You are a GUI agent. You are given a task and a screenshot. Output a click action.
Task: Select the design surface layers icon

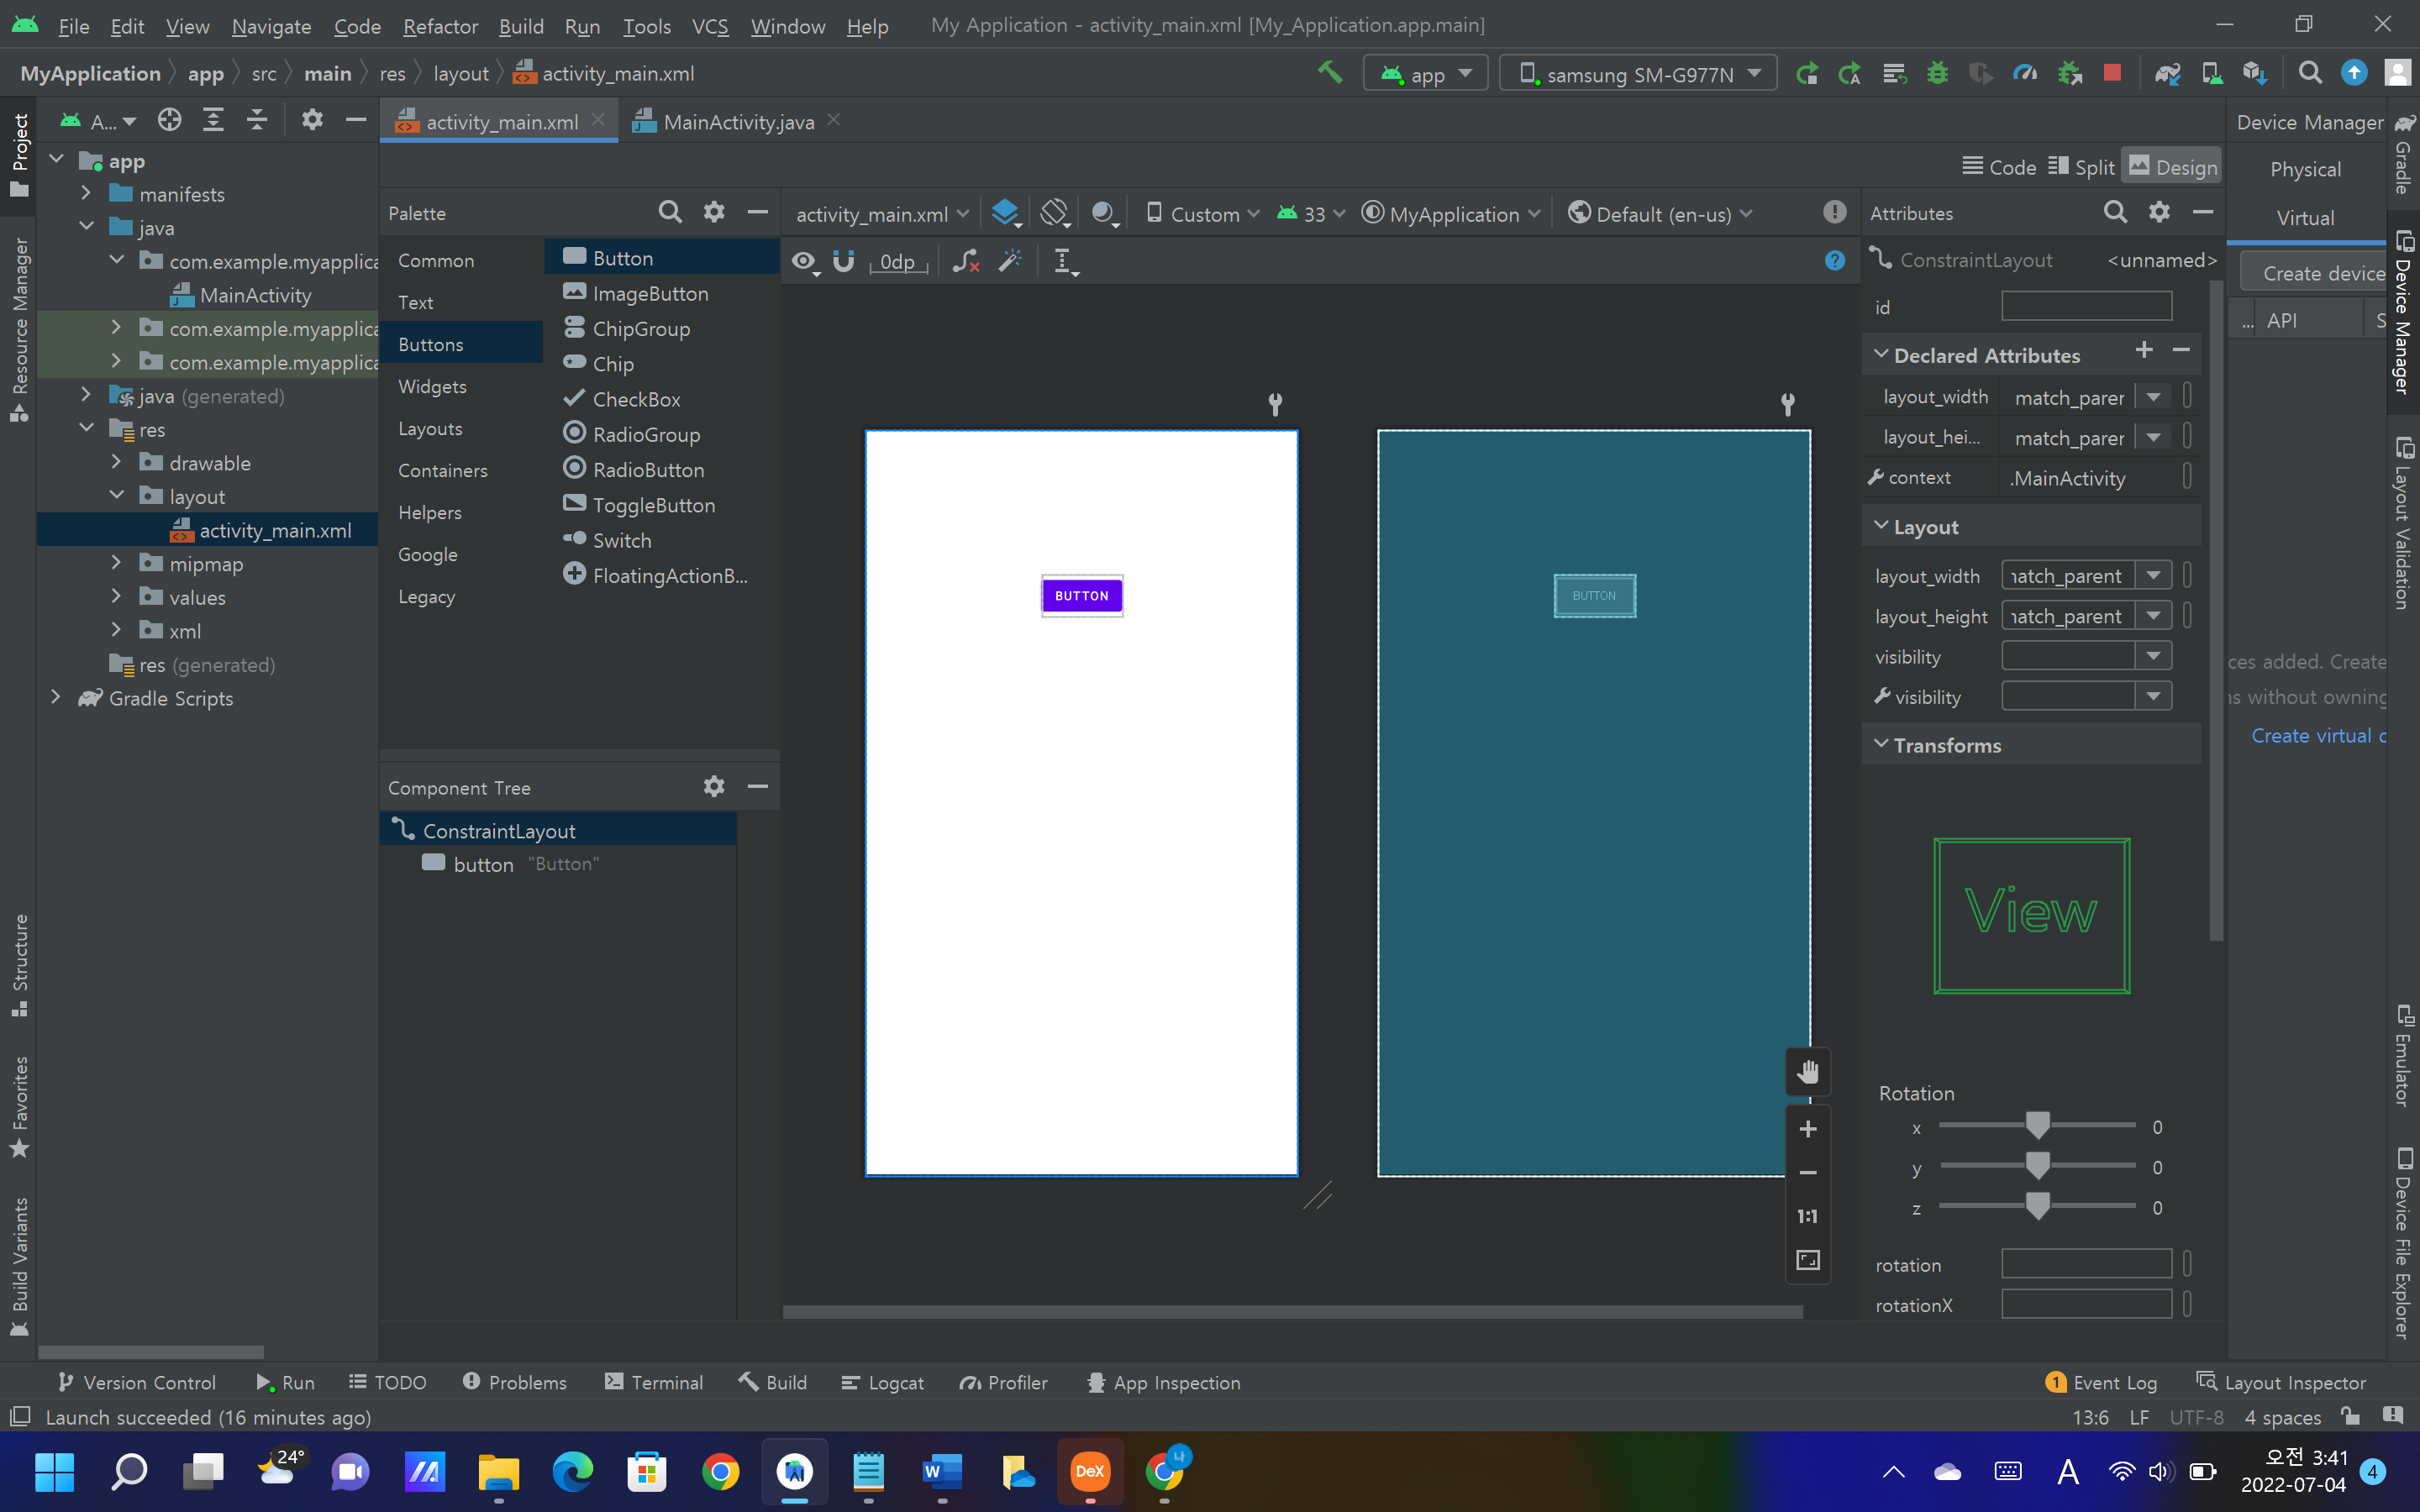pyautogui.click(x=1005, y=213)
